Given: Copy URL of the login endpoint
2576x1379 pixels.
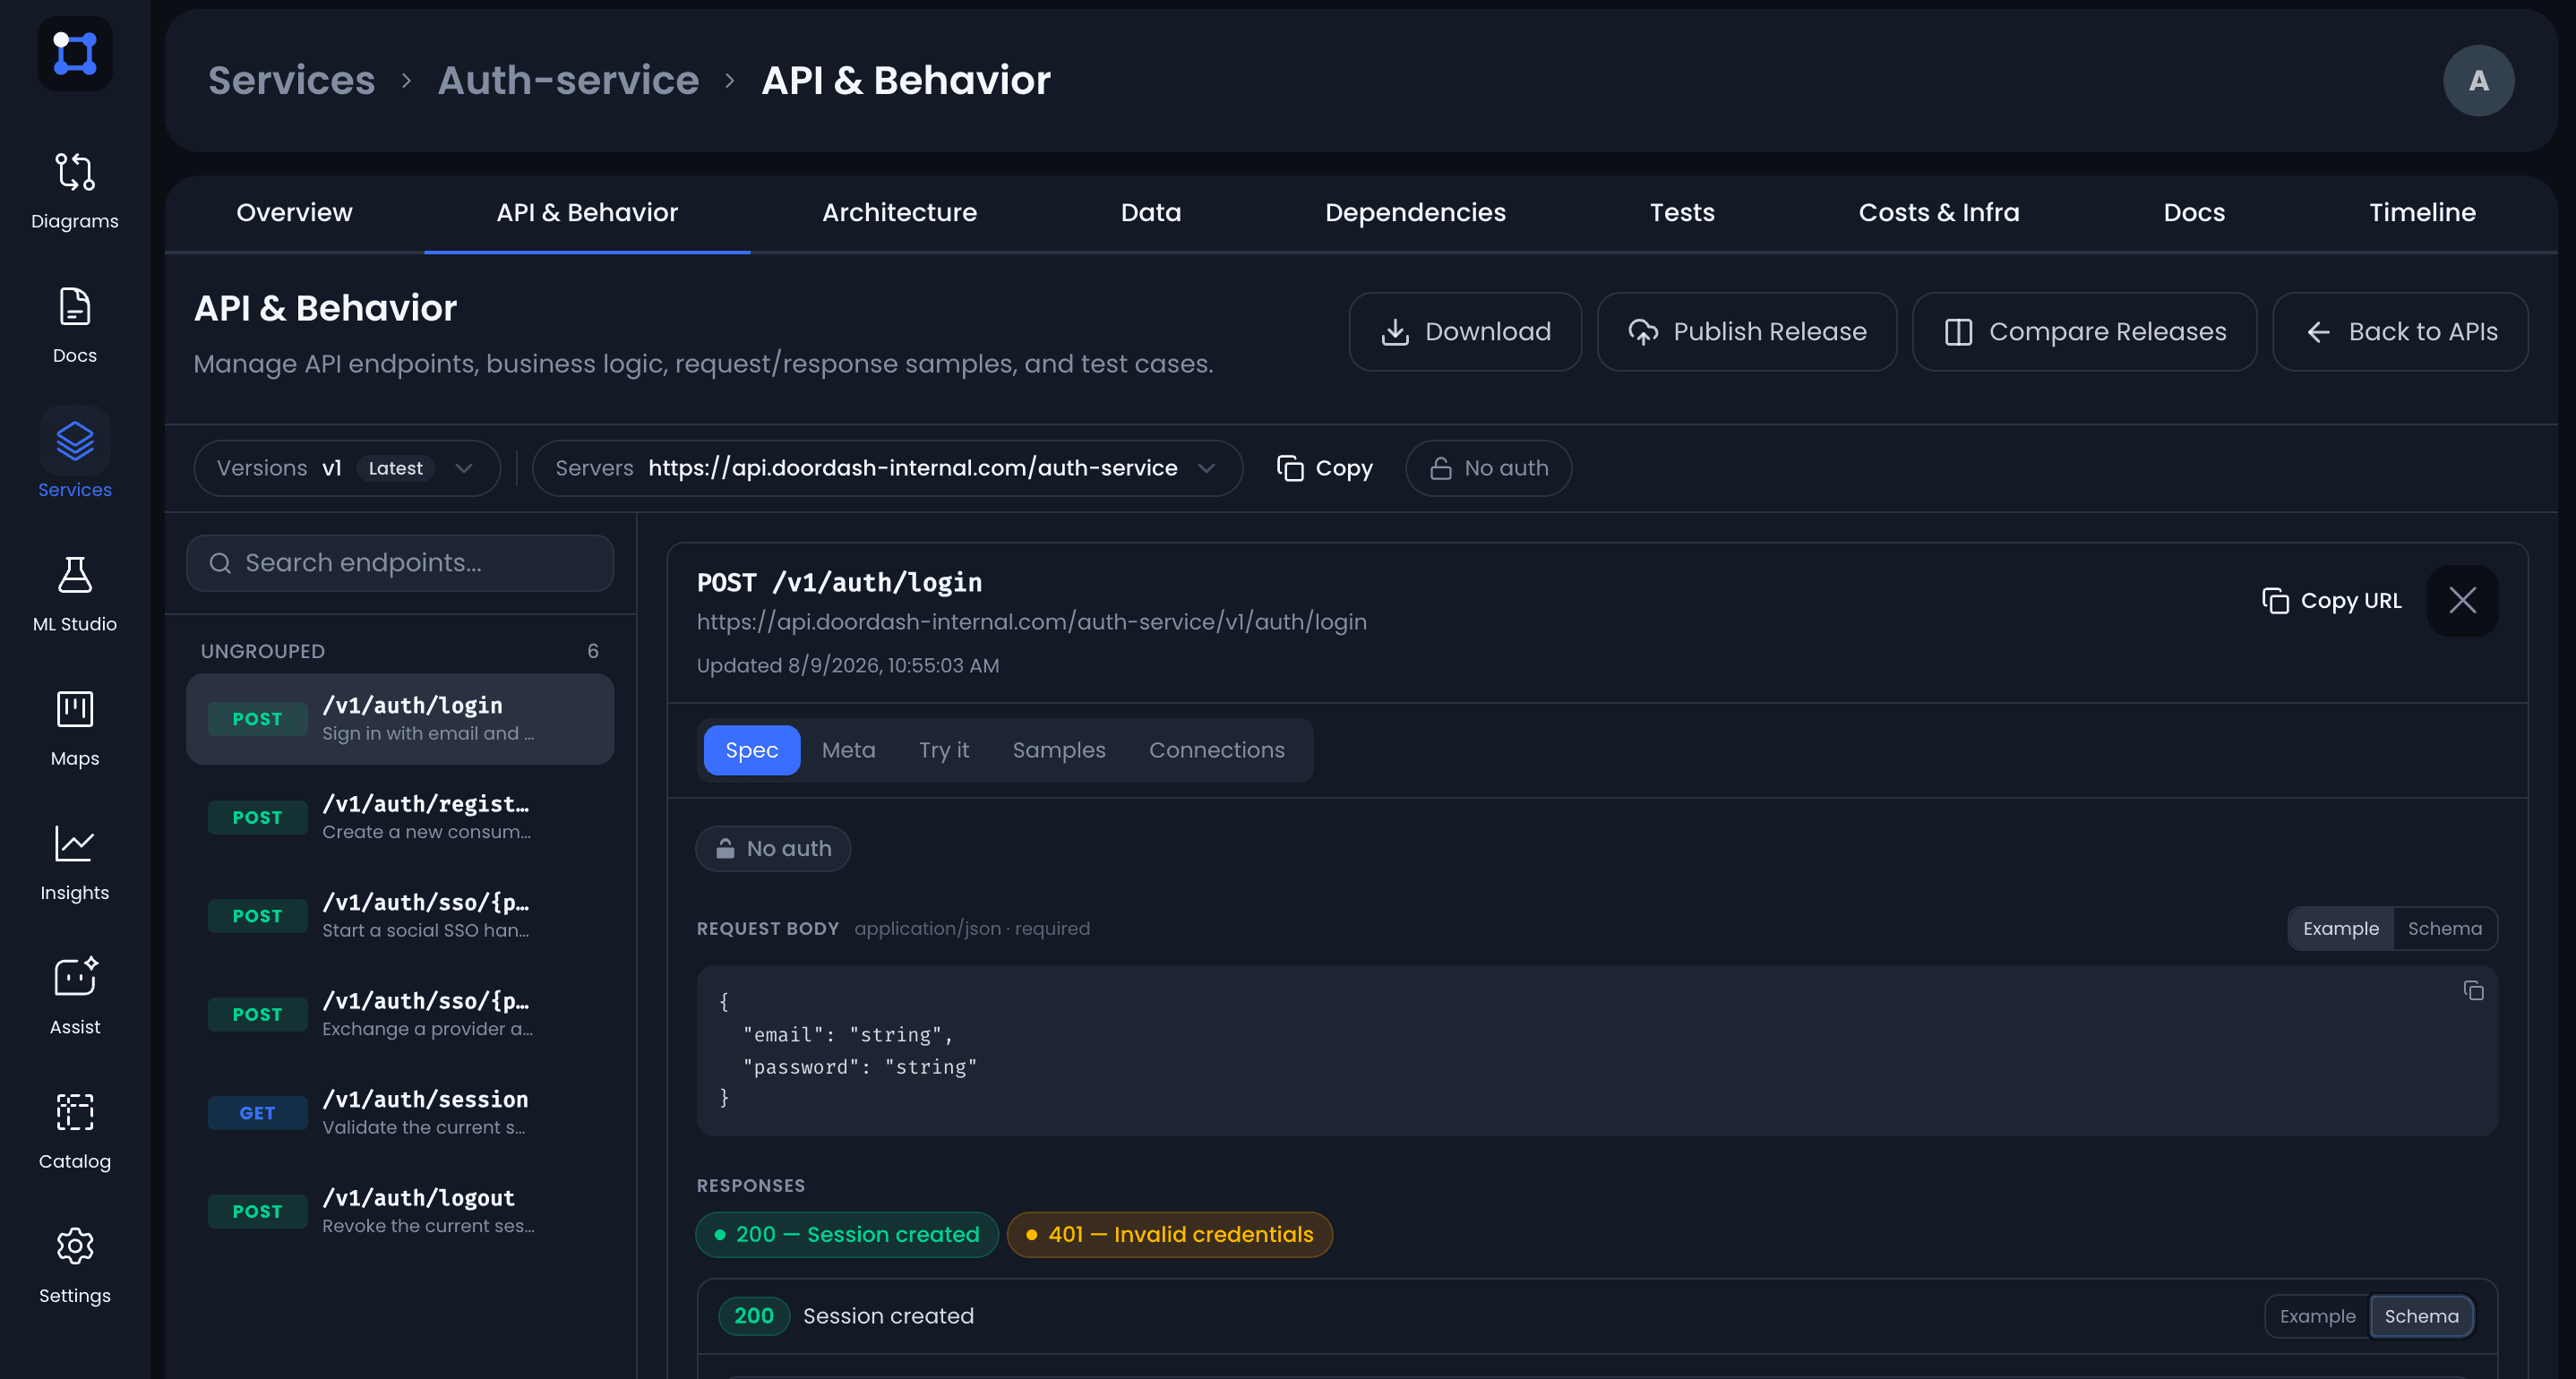Looking at the screenshot, I should click(2331, 601).
